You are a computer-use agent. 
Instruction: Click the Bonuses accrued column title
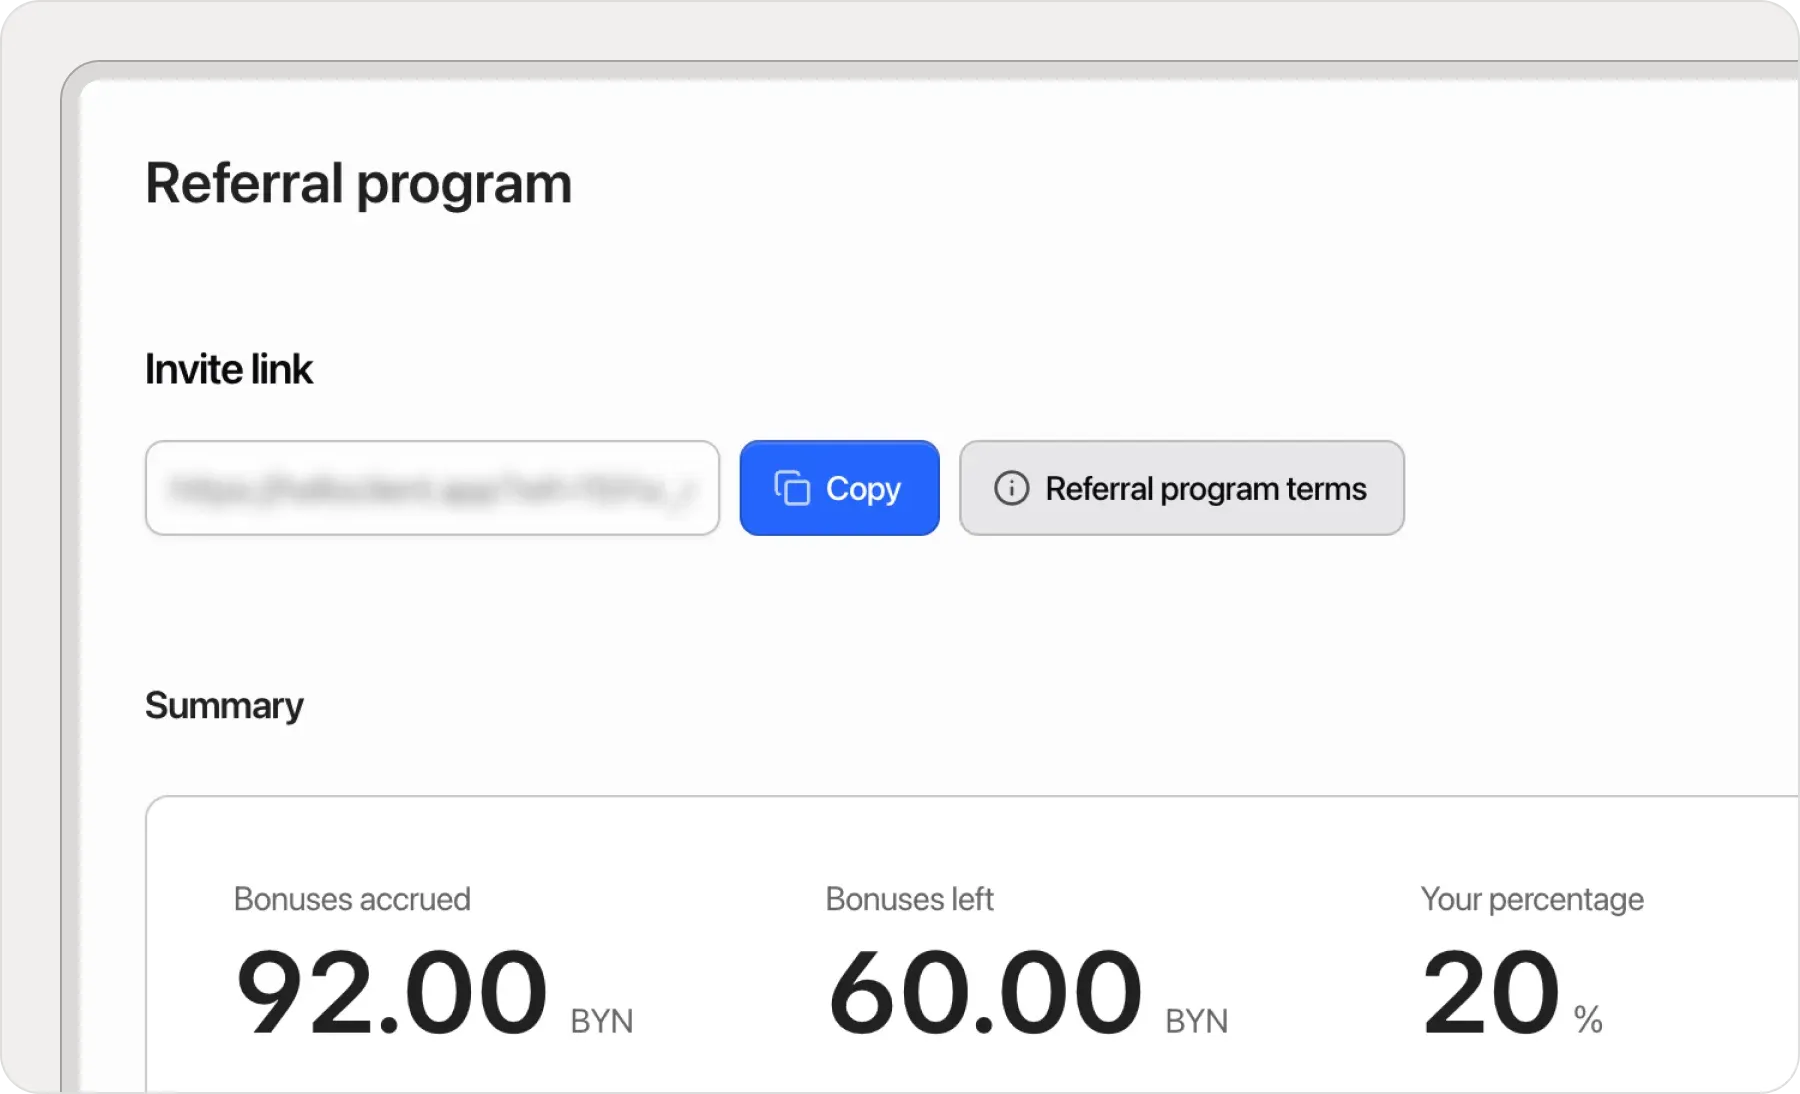[352, 898]
